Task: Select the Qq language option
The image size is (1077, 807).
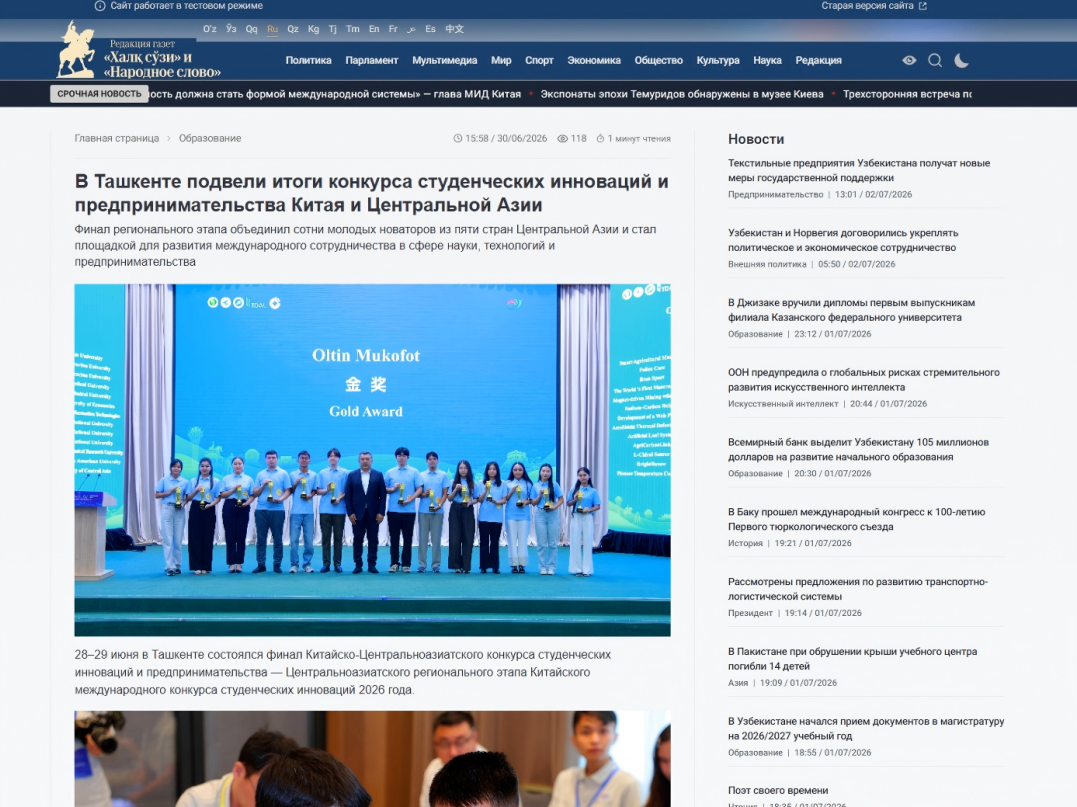Action: click(251, 29)
